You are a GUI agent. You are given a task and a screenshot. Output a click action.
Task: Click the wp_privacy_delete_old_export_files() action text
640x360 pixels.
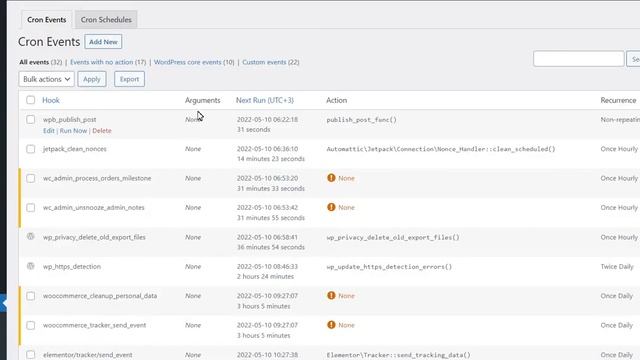pos(393,237)
